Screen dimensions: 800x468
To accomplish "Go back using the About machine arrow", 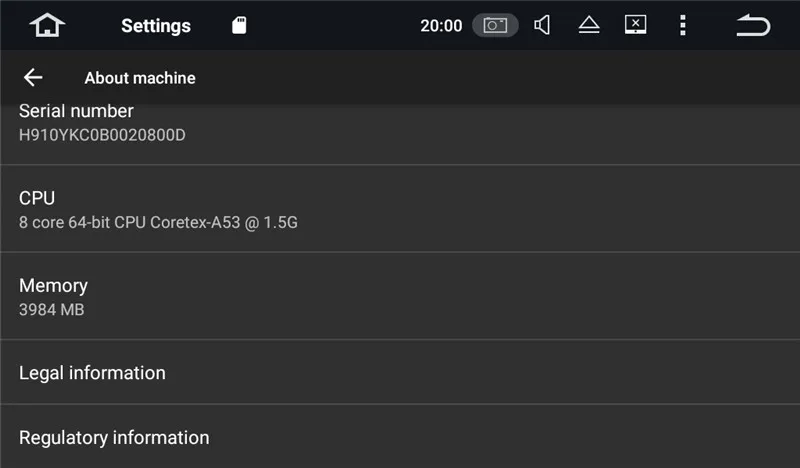I will (x=33, y=78).
